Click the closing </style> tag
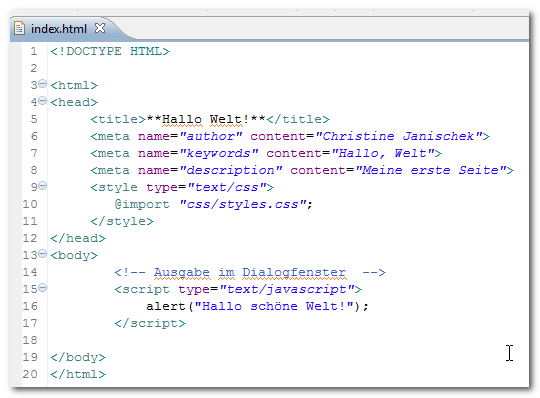540x398 pixels. coord(122,221)
